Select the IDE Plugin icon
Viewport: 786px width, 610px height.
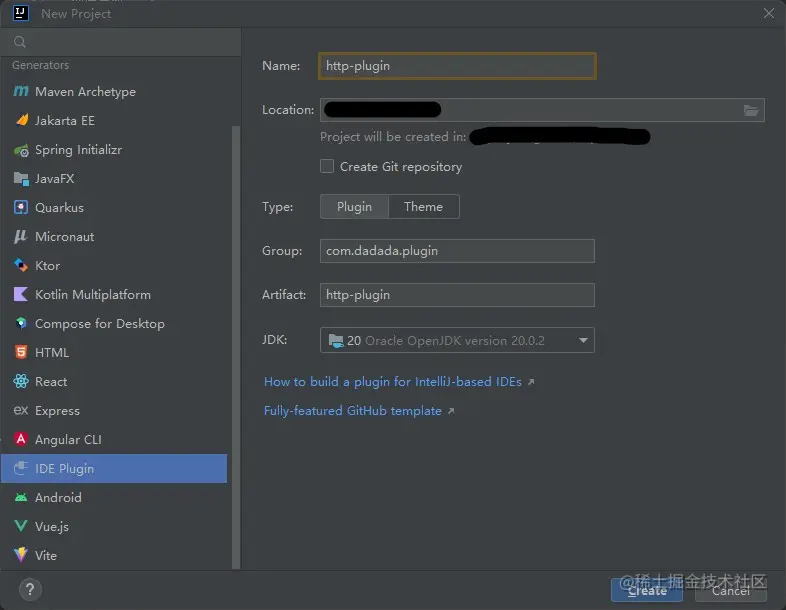[x=21, y=468]
